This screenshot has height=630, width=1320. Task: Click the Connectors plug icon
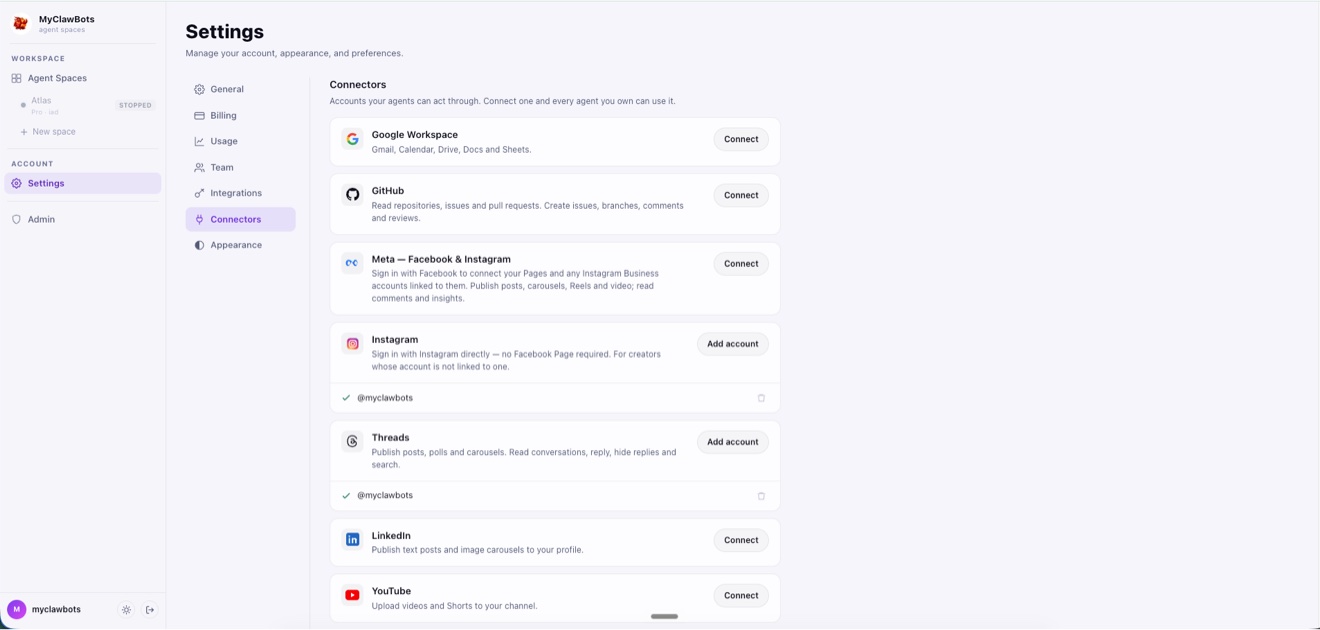199,219
